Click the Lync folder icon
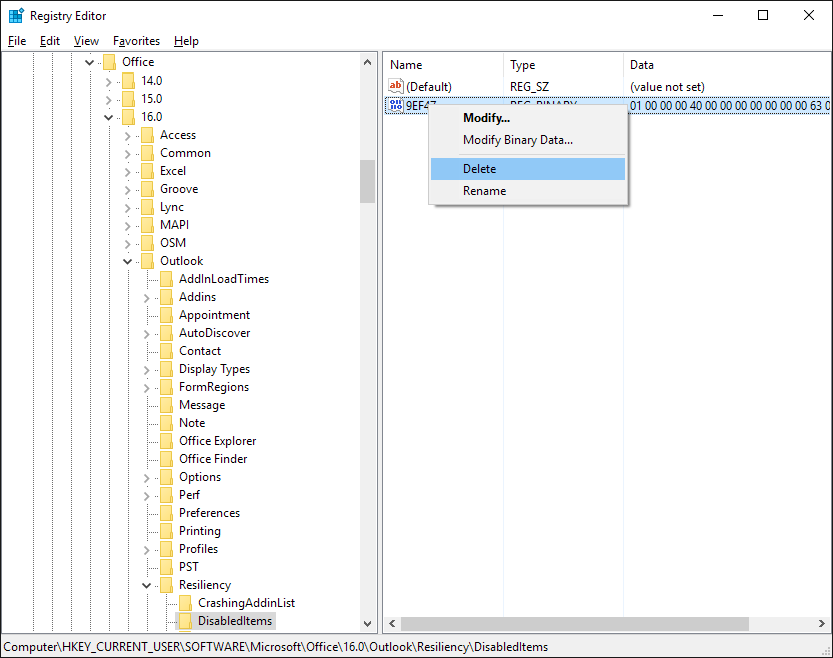 [147, 207]
